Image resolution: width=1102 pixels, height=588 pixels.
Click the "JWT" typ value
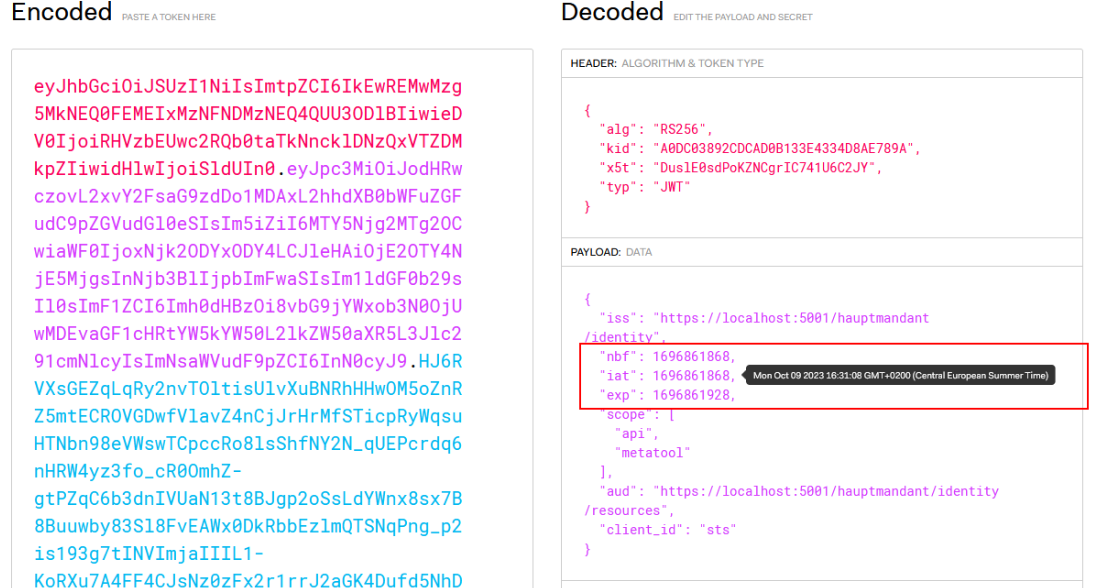[677, 186]
